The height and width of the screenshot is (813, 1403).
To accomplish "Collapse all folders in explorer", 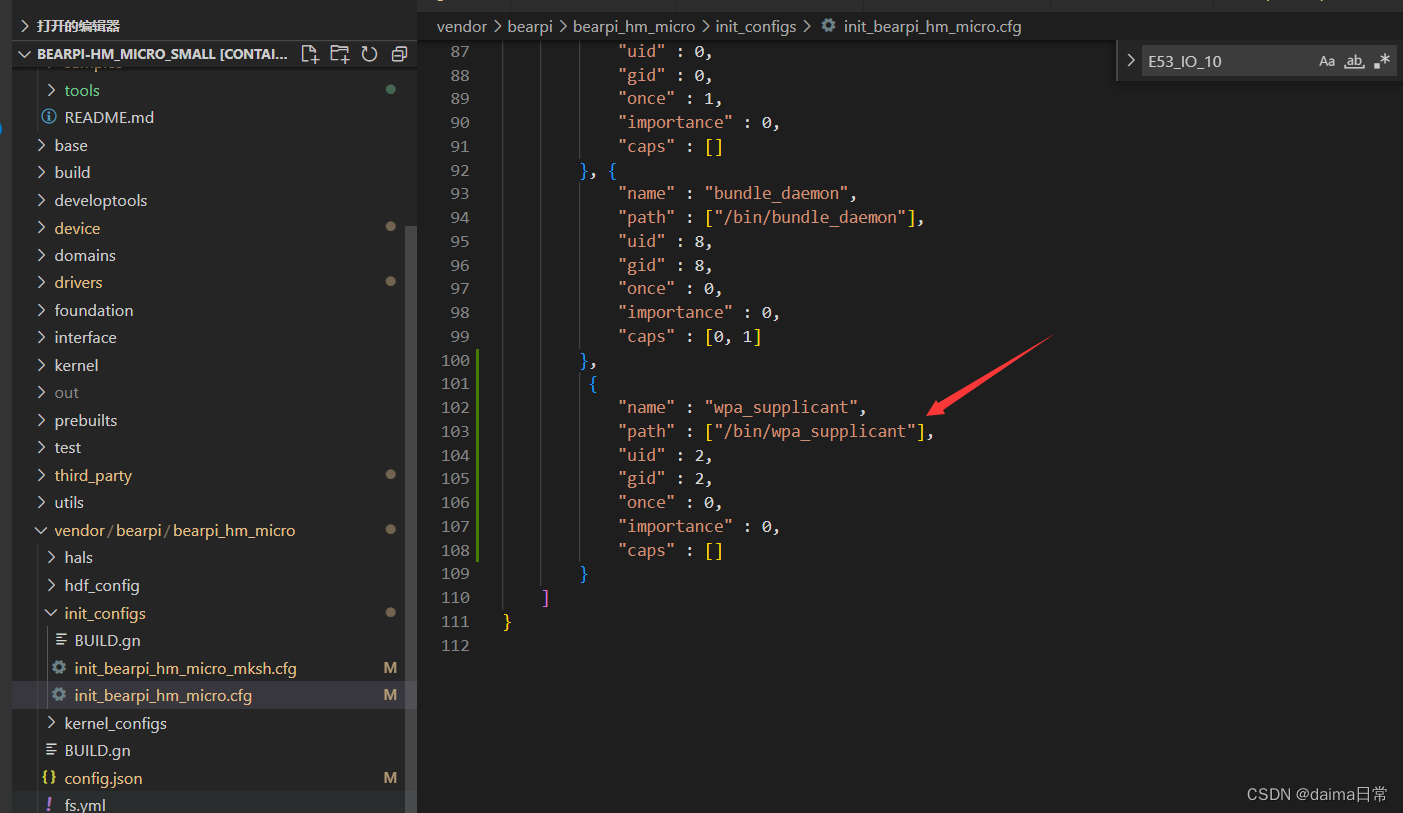I will 399,54.
